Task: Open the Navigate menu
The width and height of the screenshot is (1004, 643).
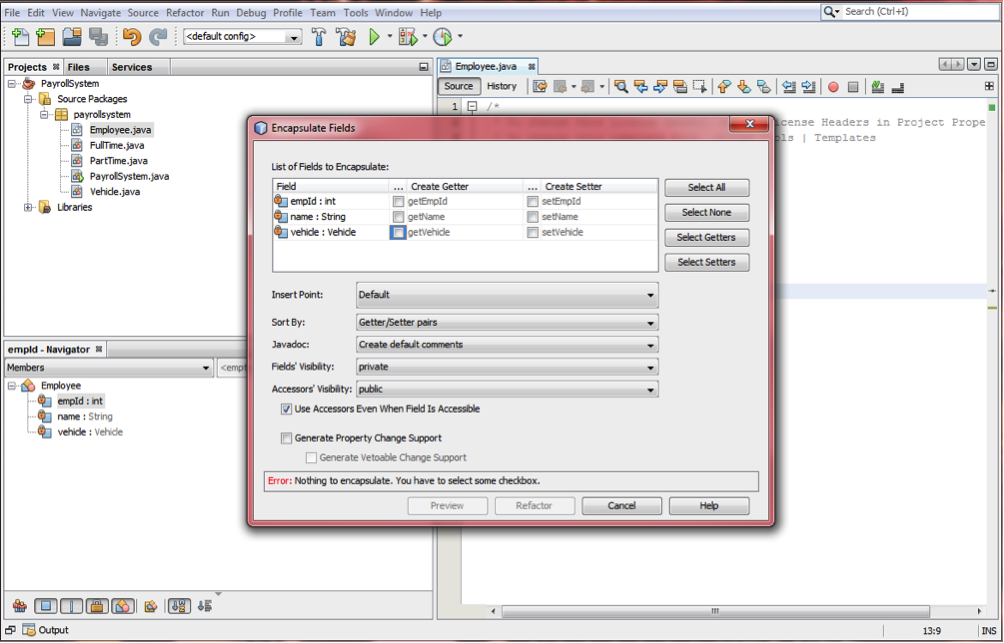Action: [x=101, y=12]
